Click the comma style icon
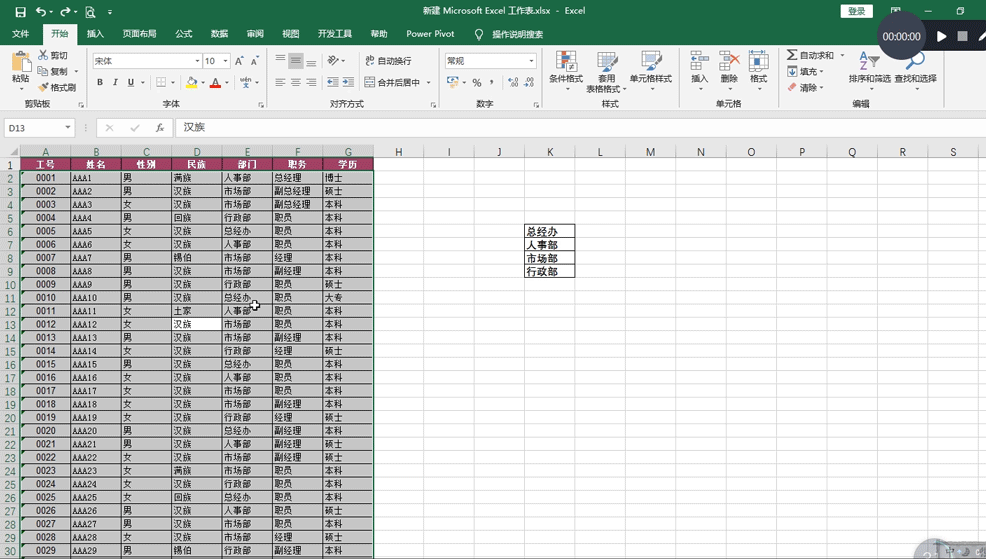Image resolution: width=986 pixels, height=559 pixels. pos(492,82)
